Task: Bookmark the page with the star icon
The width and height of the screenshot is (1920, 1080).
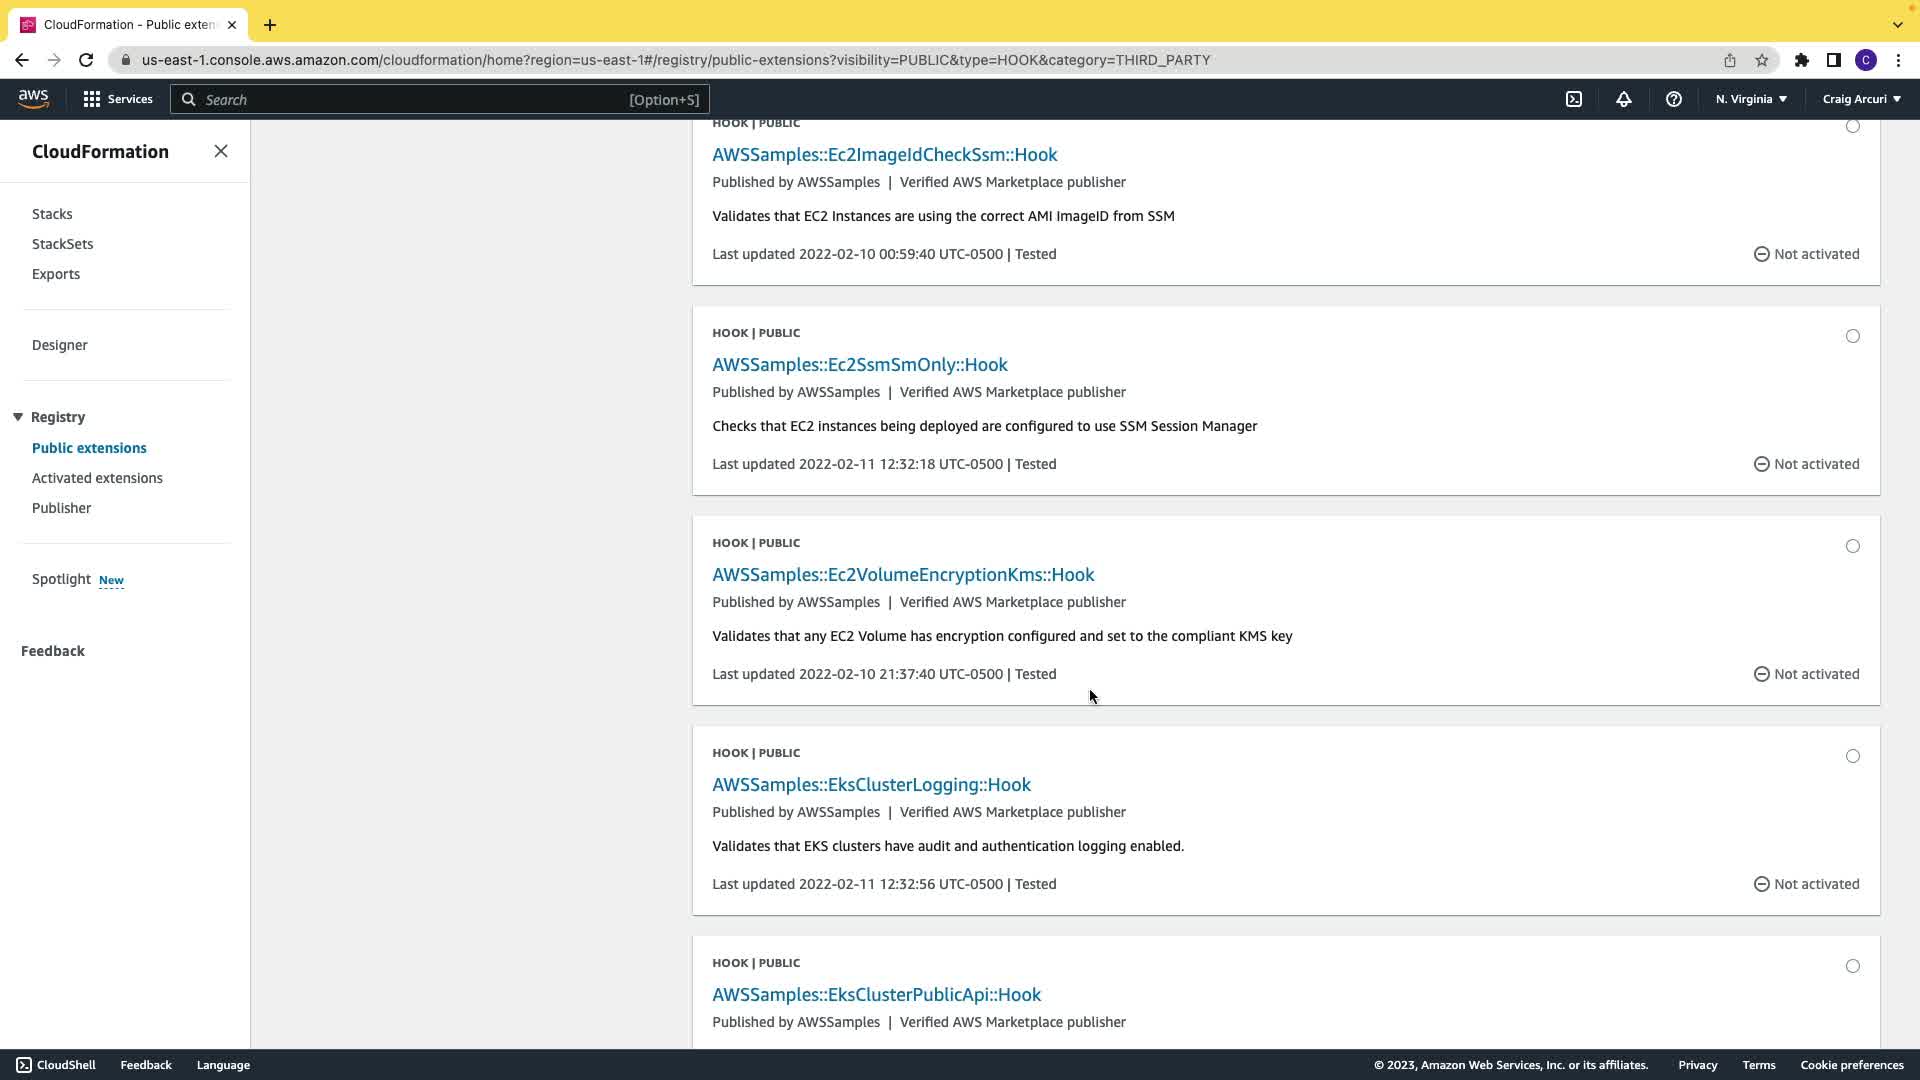Action: (1762, 60)
